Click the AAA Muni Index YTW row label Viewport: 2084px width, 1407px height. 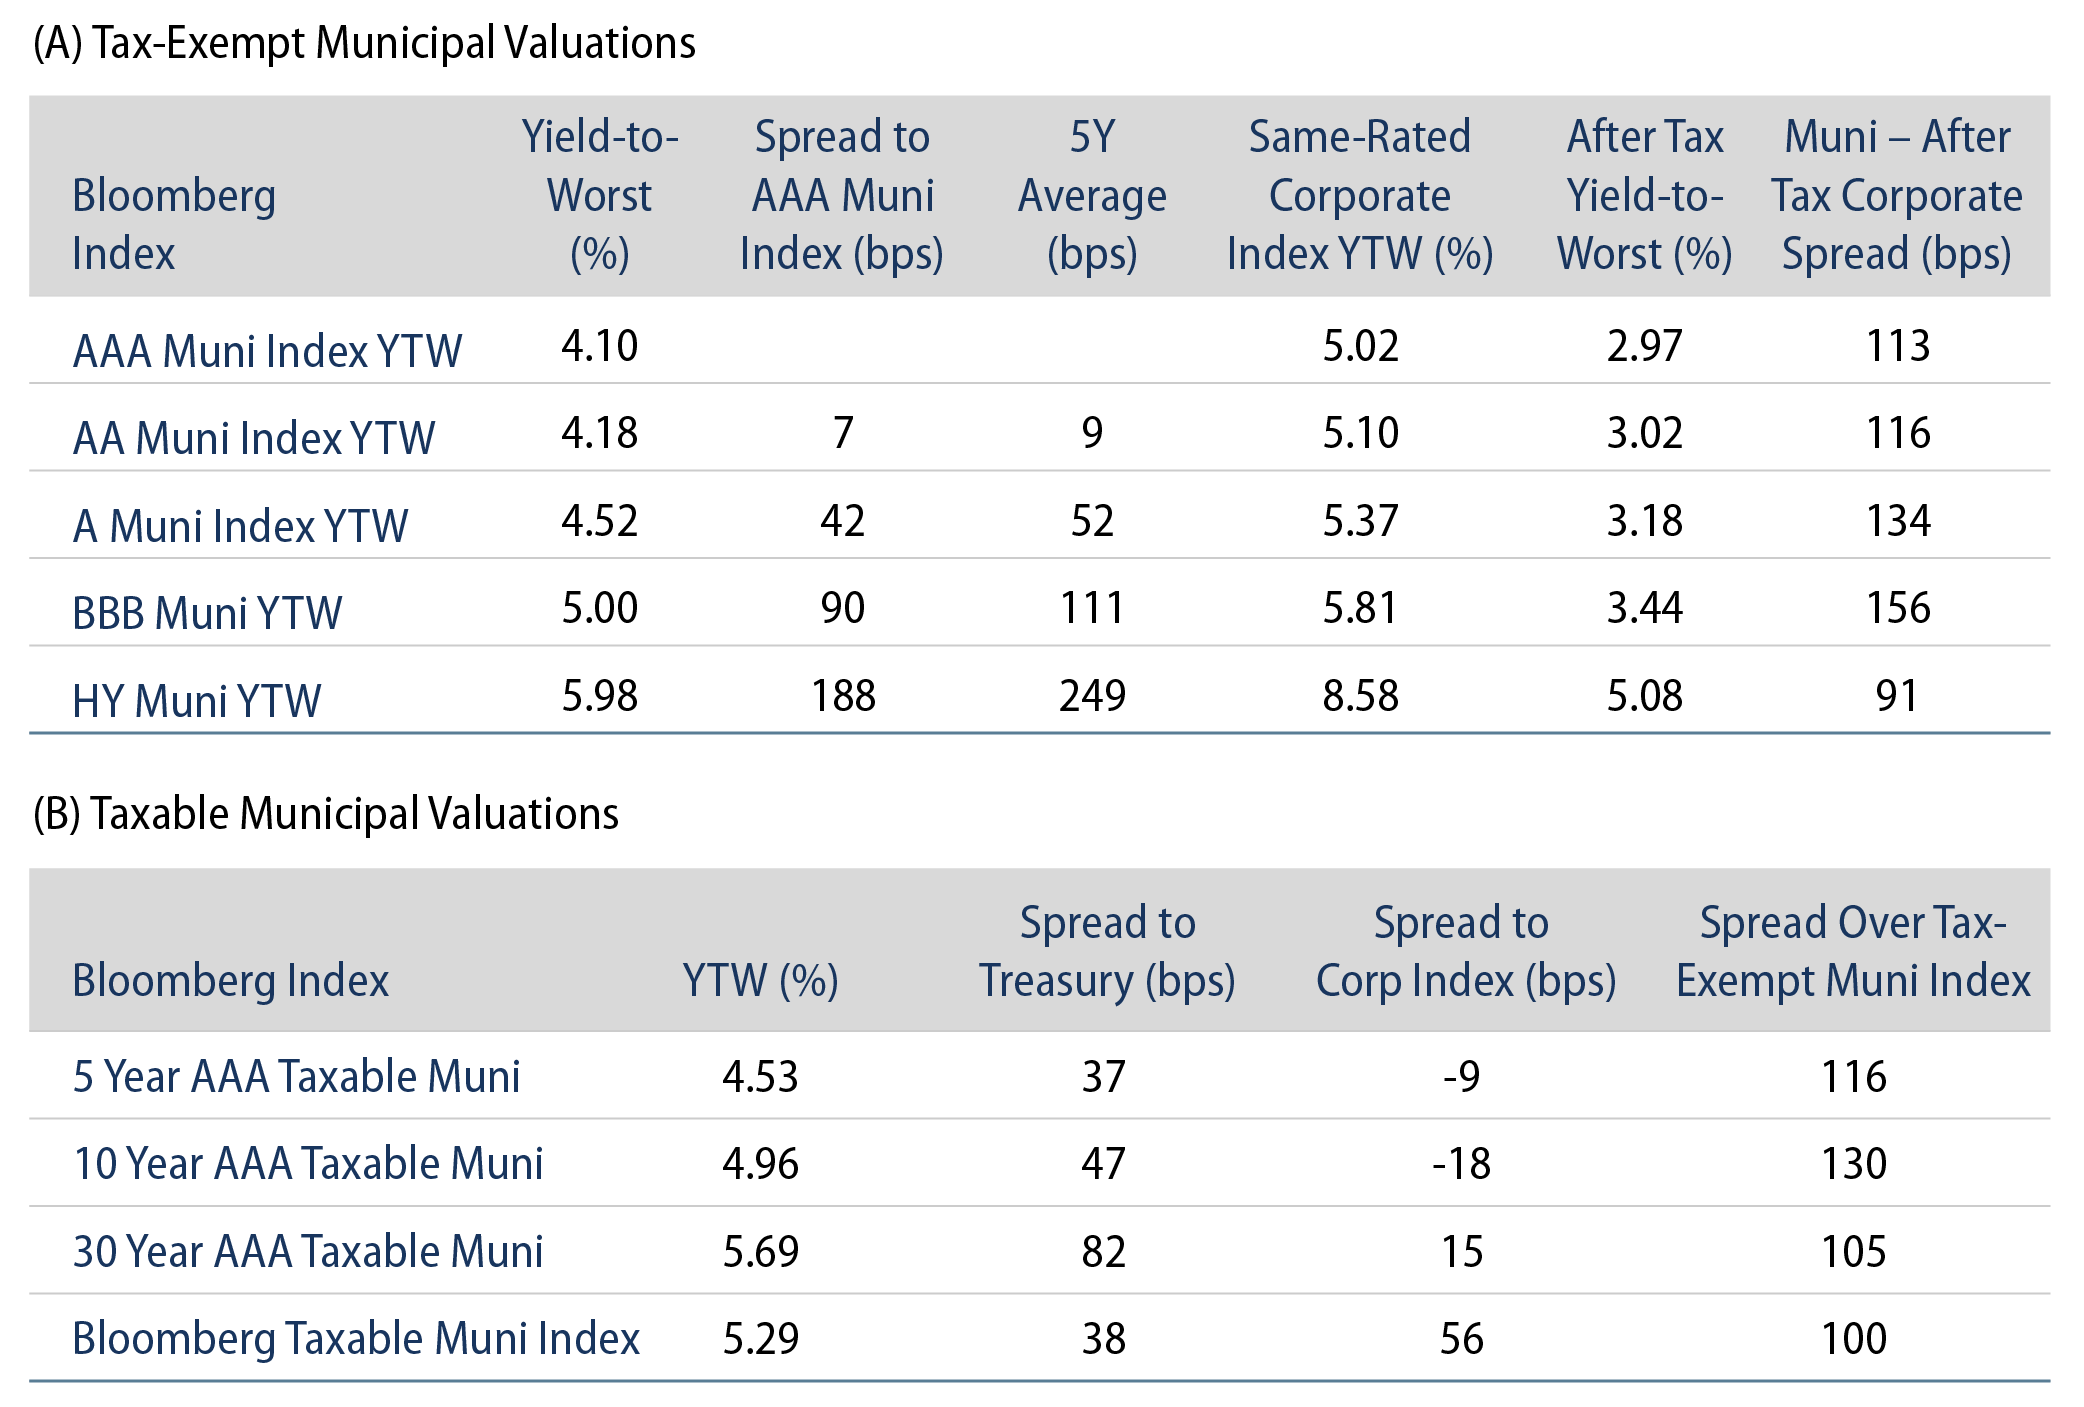point(267,351)
